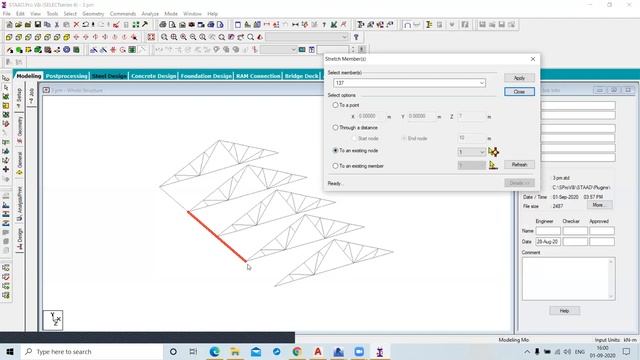The width and height of the screenshot is (640, 360).
Task: Click the More button near File size
Action: (600, 205)
